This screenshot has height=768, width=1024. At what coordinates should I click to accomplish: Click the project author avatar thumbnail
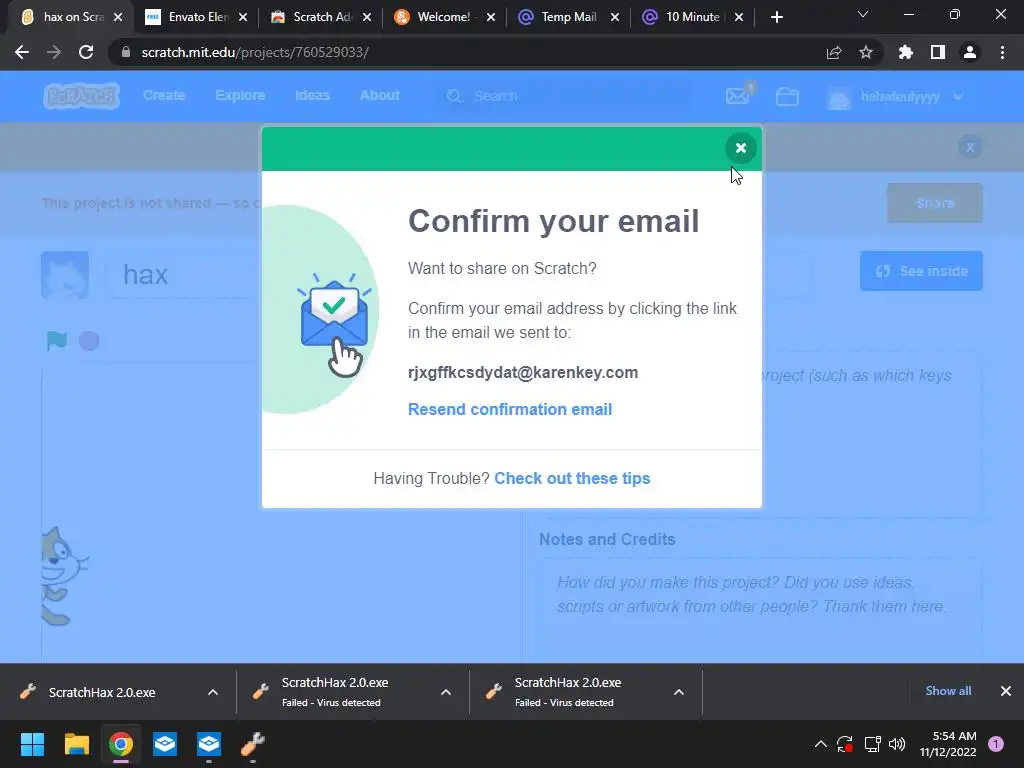65,275
